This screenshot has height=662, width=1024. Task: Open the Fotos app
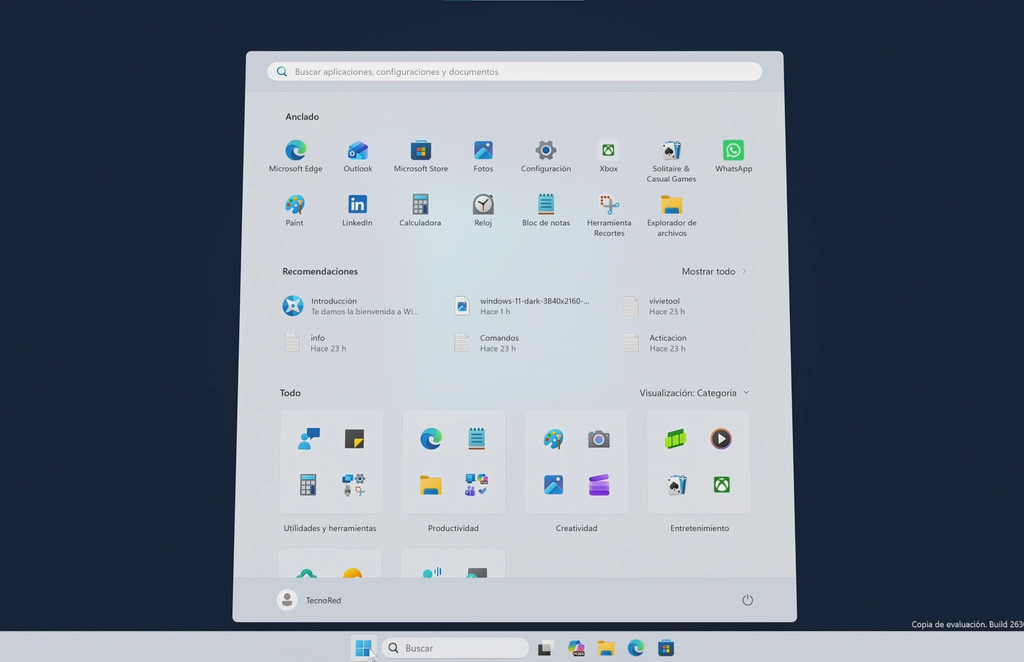(483, 156)
